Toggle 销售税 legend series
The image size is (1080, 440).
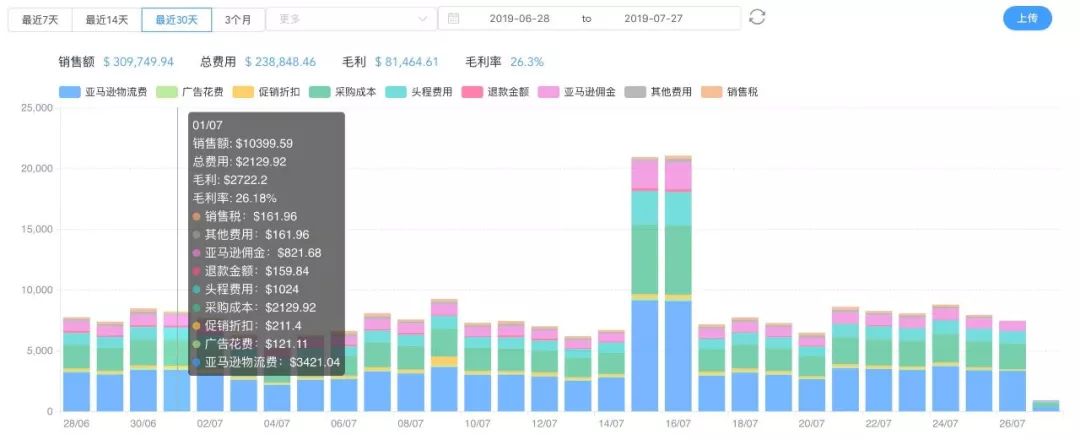point(729,92)
